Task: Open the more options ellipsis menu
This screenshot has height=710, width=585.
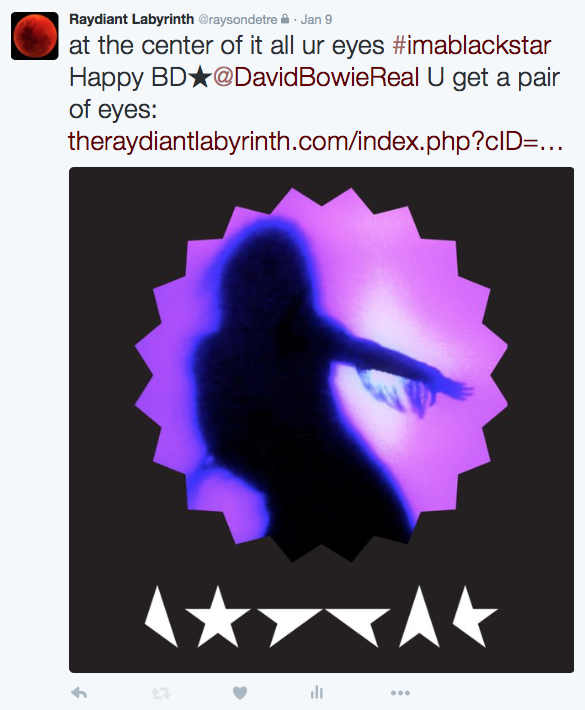Action: (x=400, y=693)
